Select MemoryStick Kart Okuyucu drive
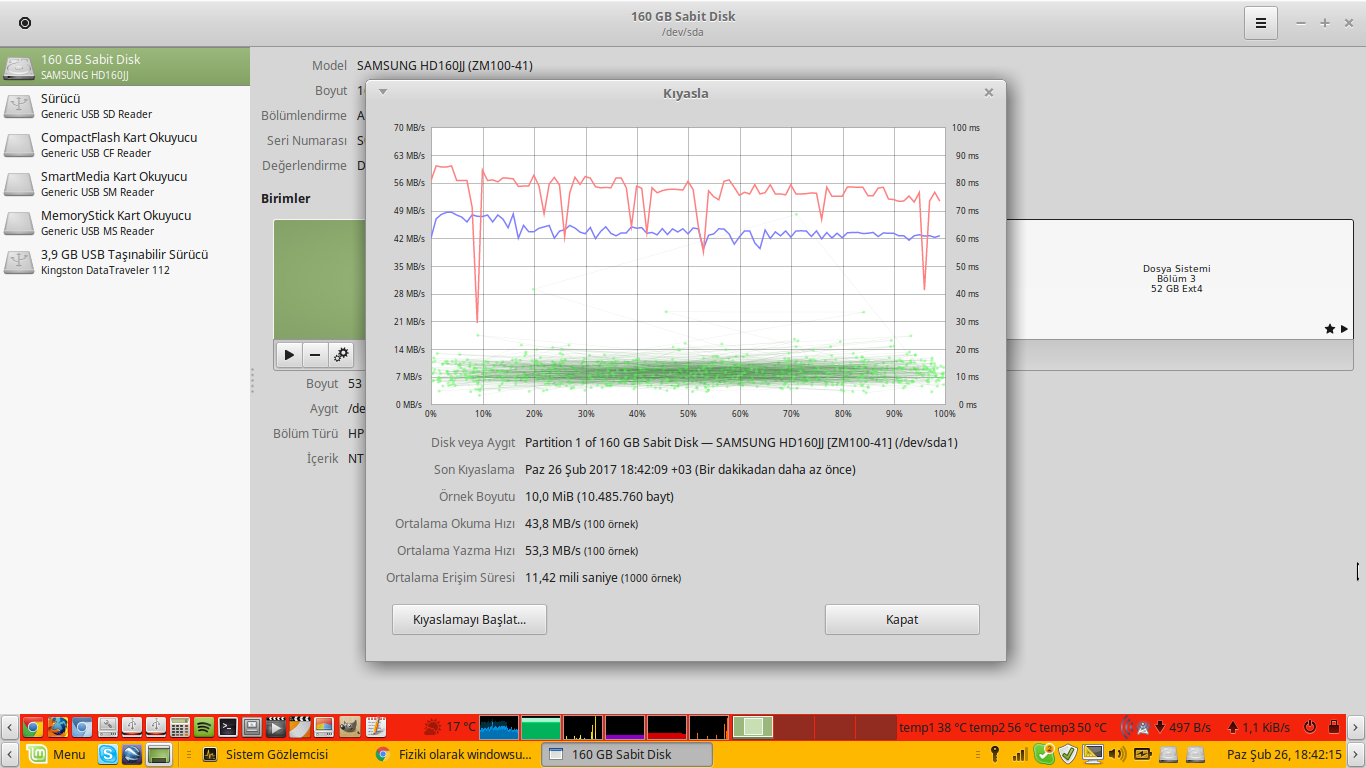The height and width of the screenshot is (768, 1366). [x=125, y=223]
